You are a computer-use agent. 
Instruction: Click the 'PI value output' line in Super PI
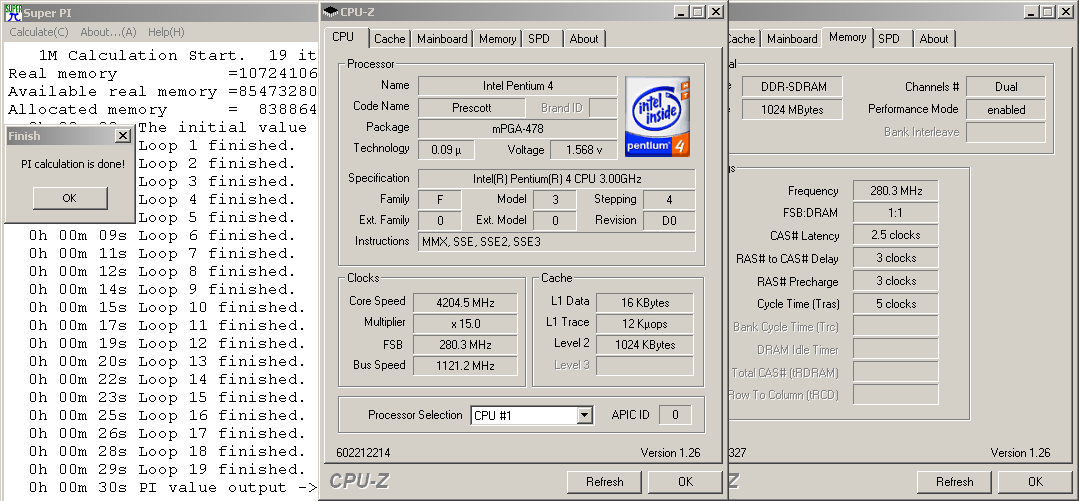pyautogui.click(x=173, y=487)
